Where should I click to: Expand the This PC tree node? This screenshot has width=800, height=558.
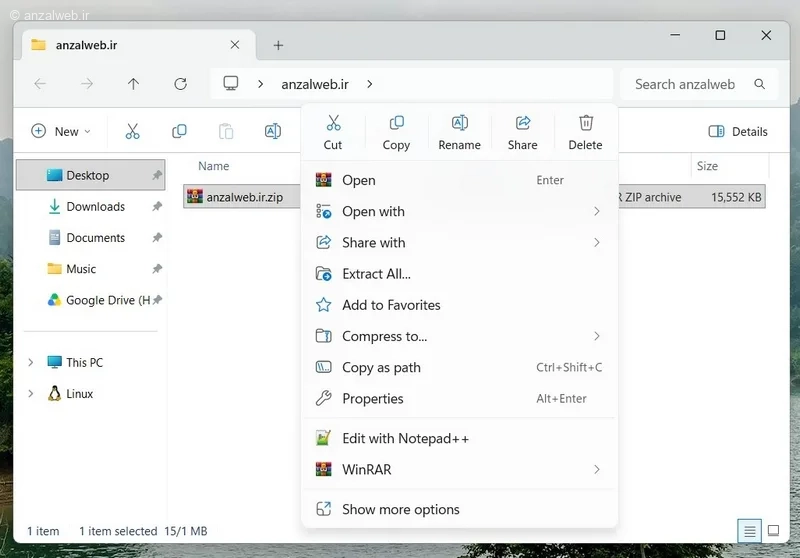click(x=31, y=362)
